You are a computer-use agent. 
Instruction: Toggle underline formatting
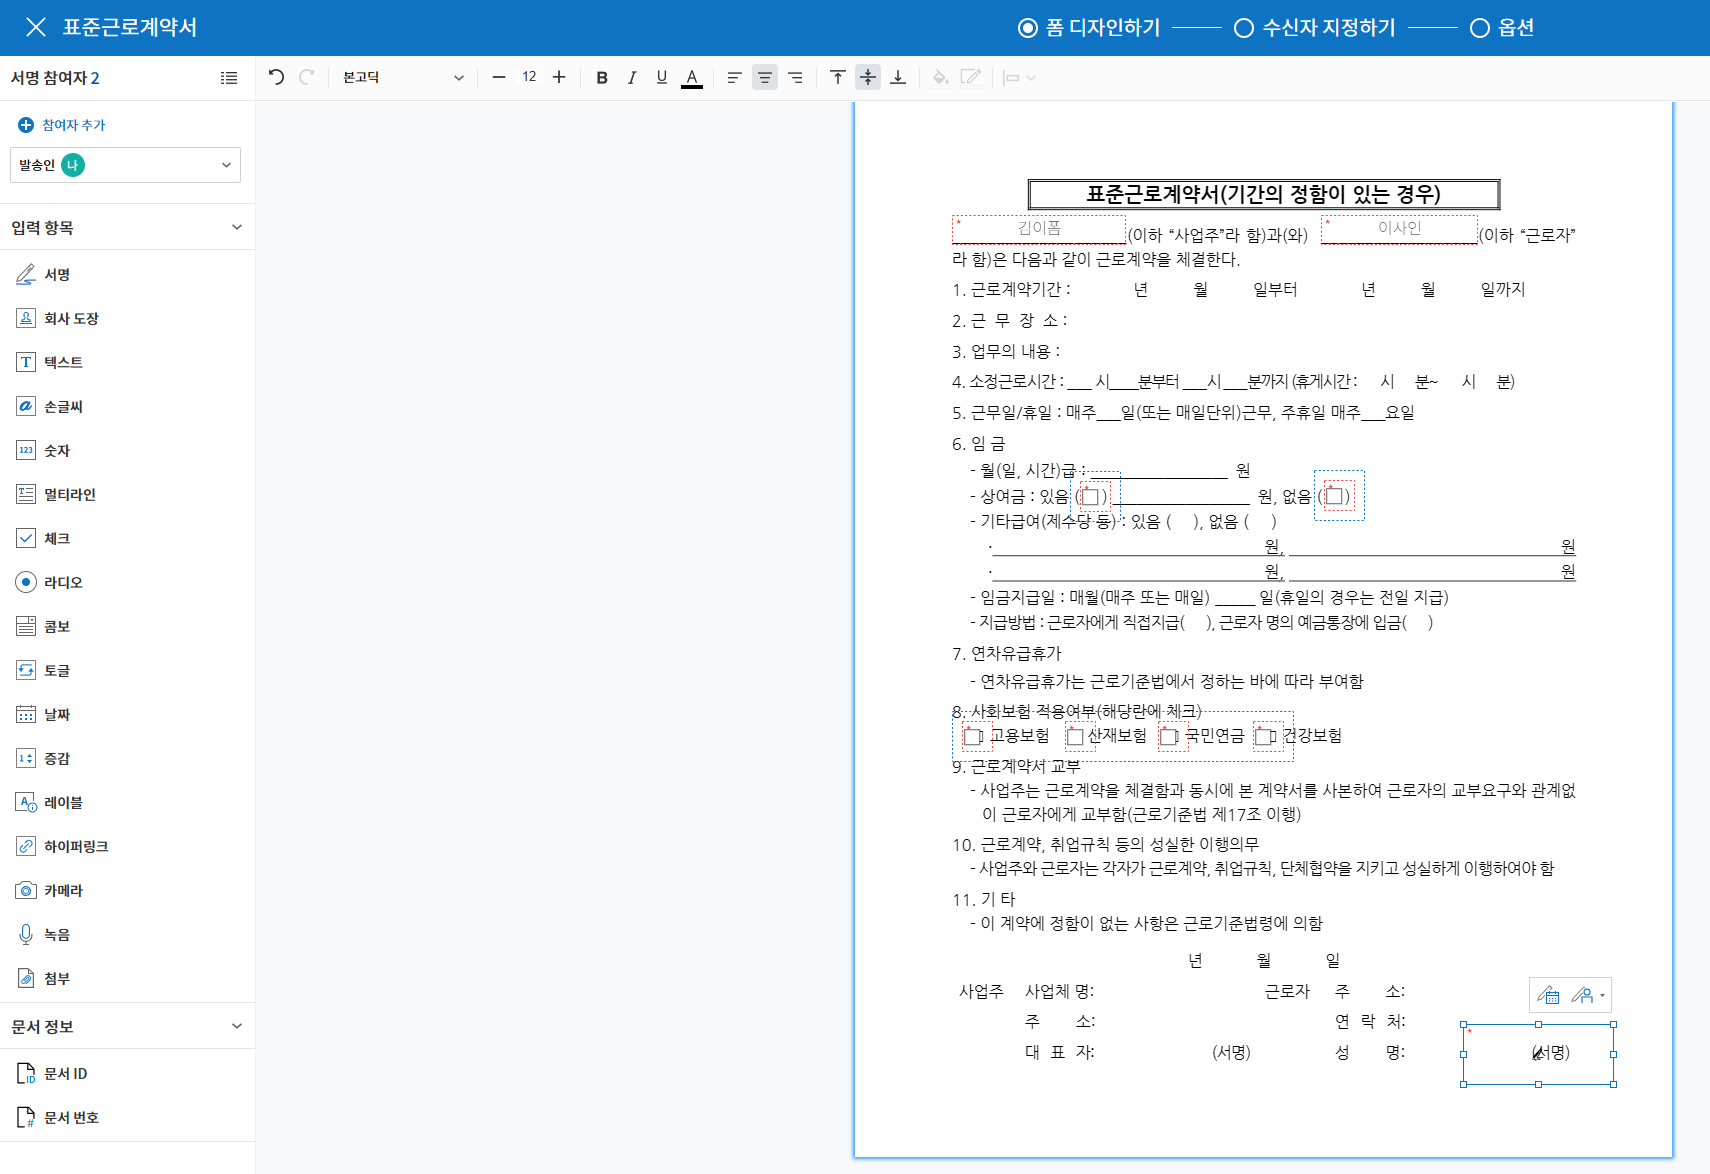point(662,77)
